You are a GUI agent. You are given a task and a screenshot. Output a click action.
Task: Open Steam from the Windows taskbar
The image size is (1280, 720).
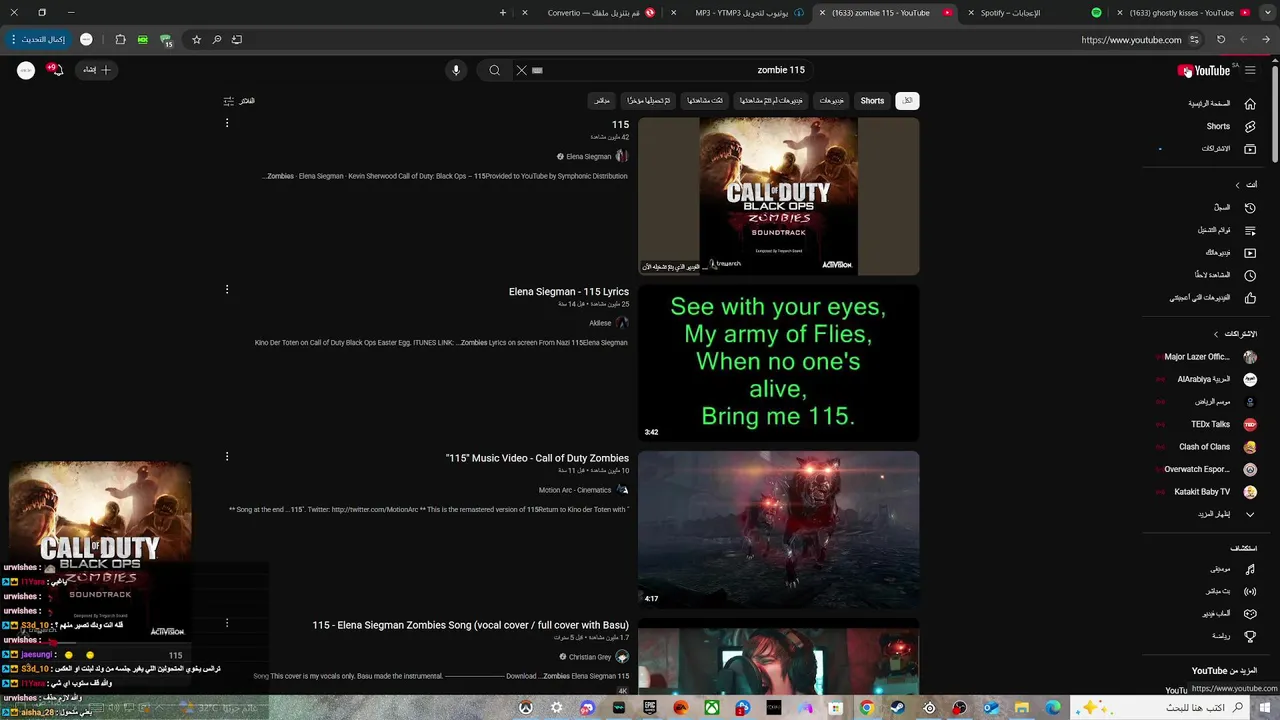pos(898,708)
